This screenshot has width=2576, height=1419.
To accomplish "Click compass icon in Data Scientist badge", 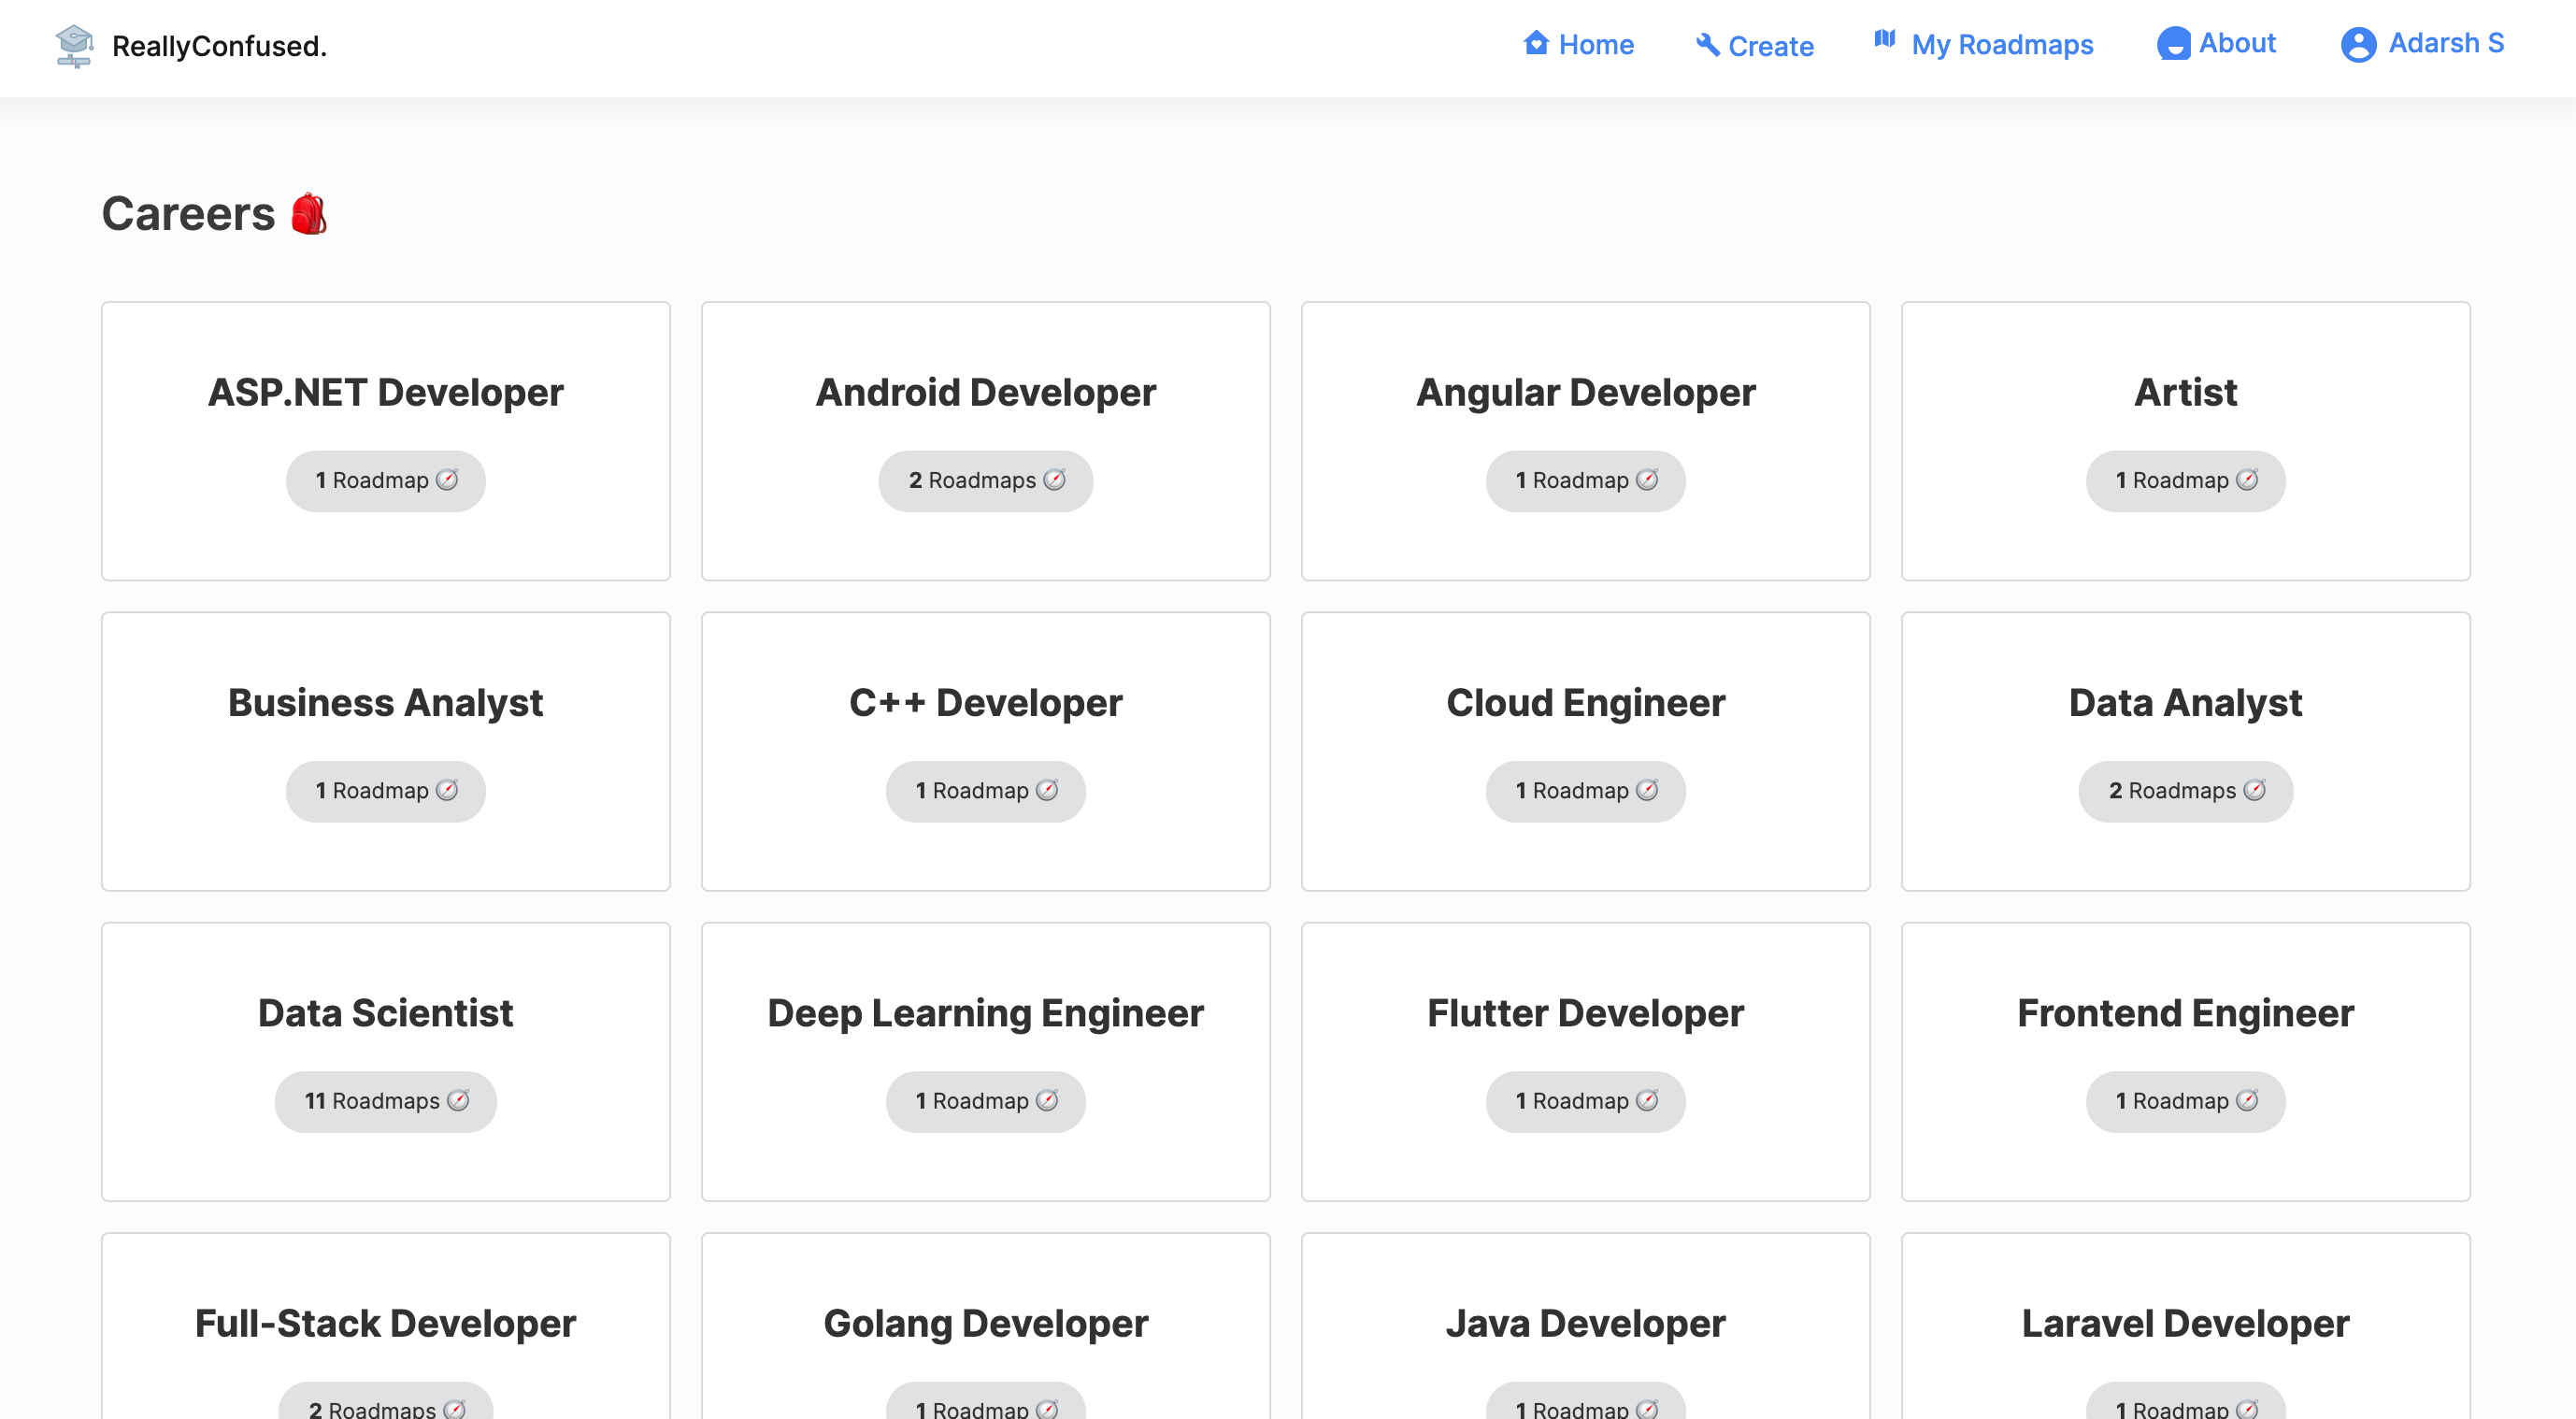I will (458, 1101).
